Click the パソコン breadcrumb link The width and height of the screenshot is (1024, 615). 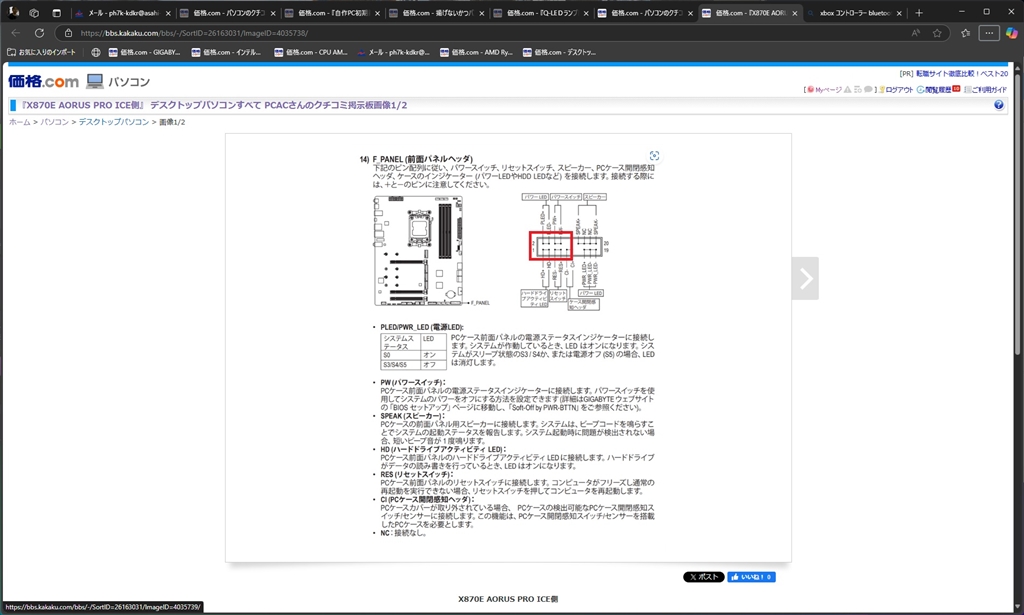(55, 122)
